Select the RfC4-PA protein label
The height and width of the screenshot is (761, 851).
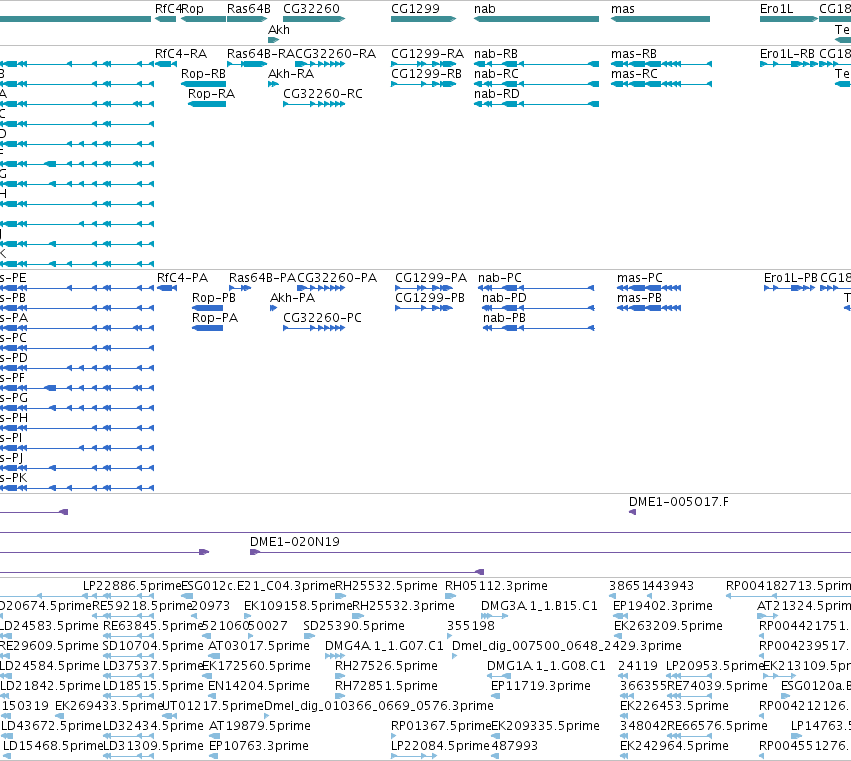182,278
